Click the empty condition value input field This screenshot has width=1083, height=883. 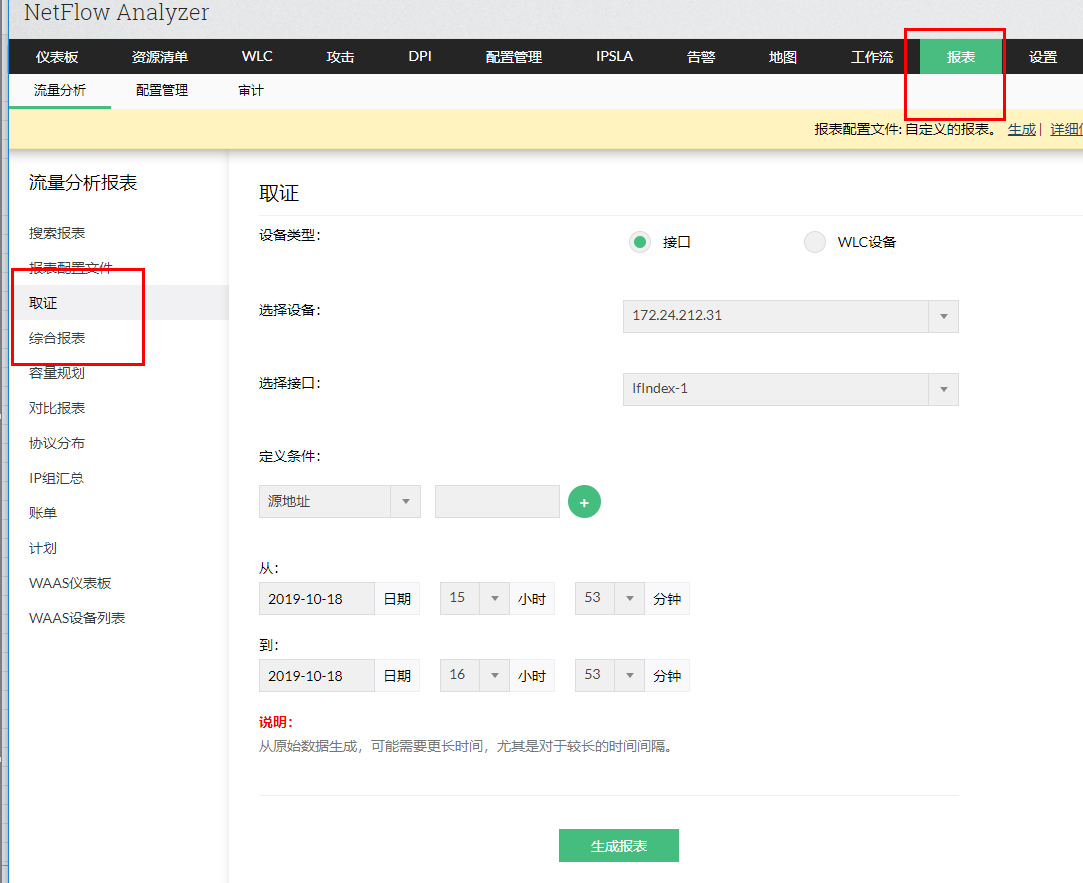tap(496, 501)
